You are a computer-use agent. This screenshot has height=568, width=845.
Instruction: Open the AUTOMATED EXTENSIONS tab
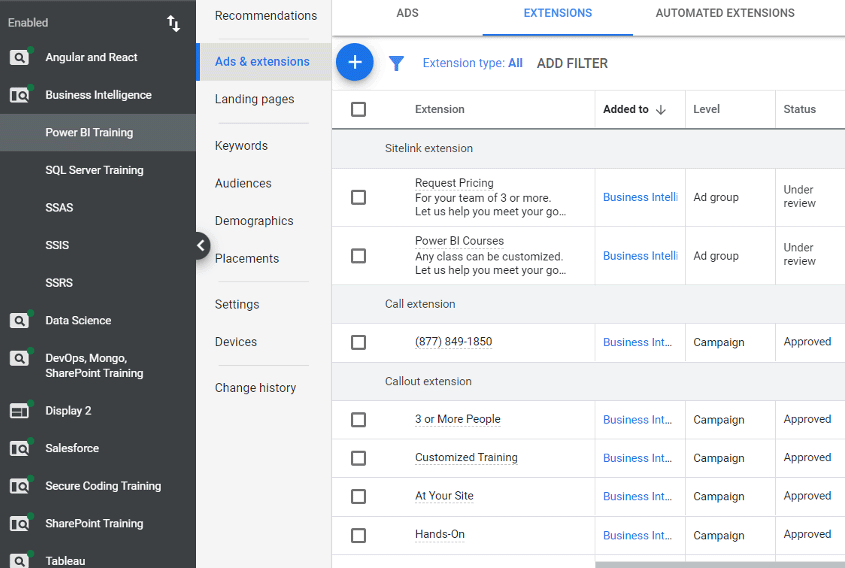tap(725, 13)
